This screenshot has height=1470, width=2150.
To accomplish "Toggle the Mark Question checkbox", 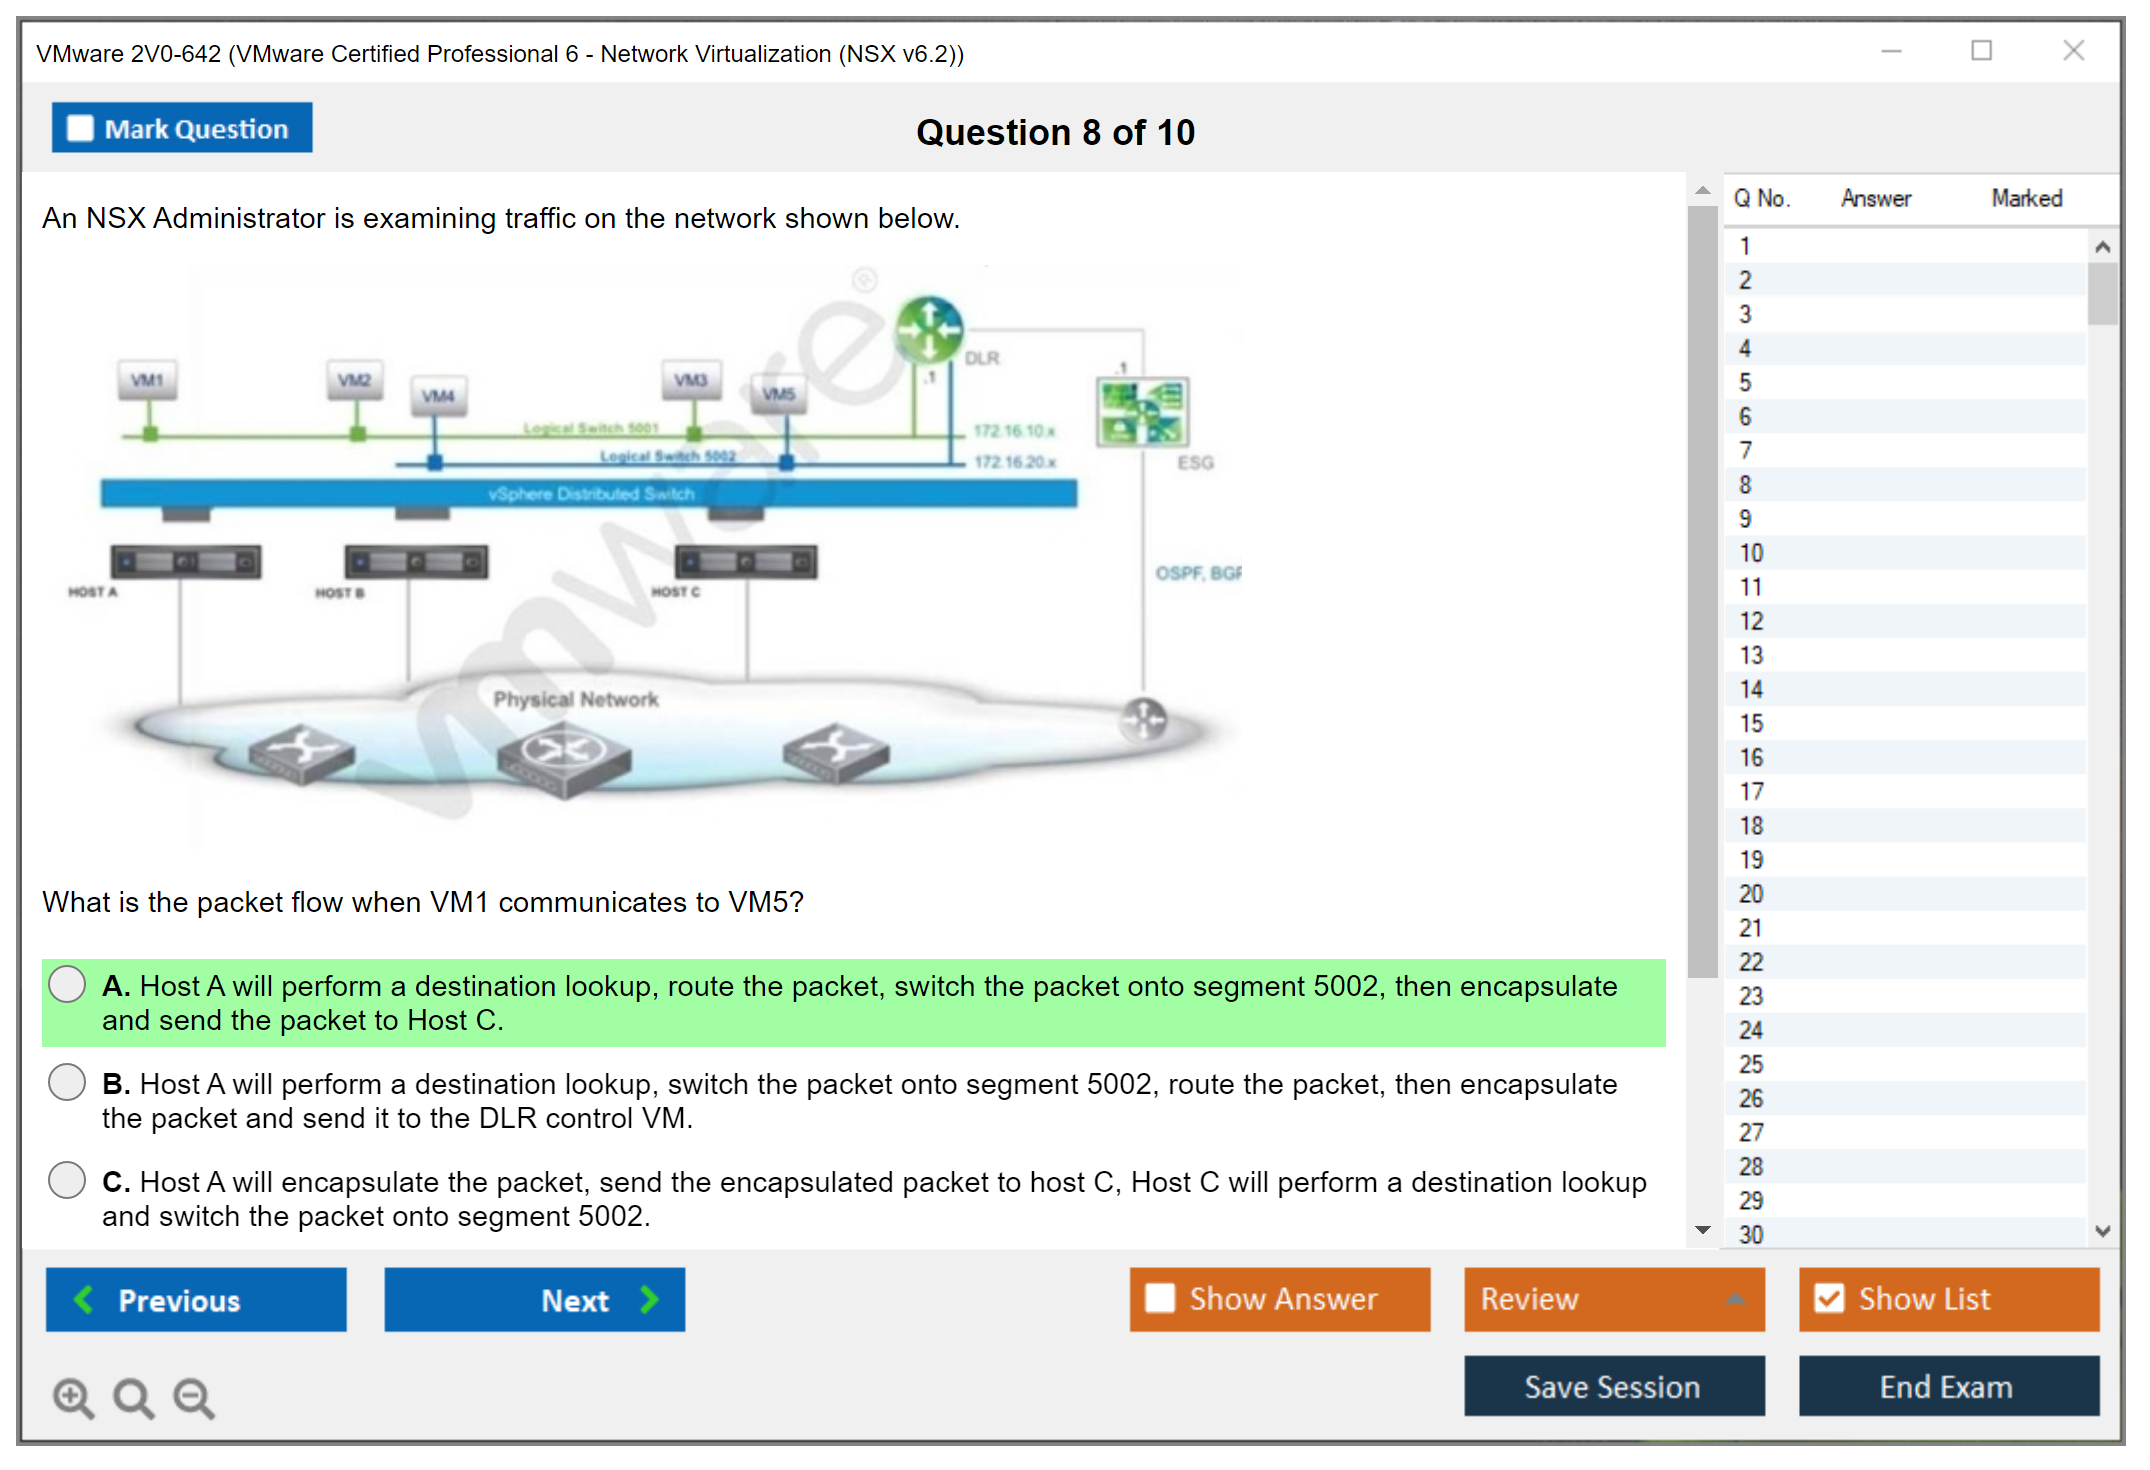I will click(80, 128).
